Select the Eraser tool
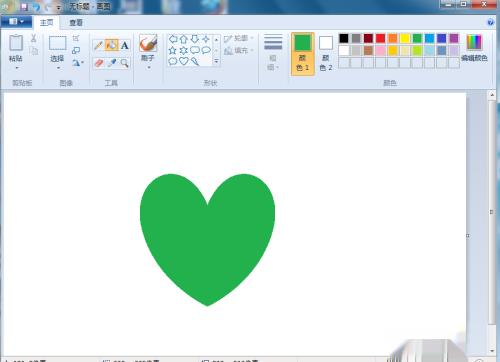The height and width of the screenshot is (362, 500). pos(99,63)
